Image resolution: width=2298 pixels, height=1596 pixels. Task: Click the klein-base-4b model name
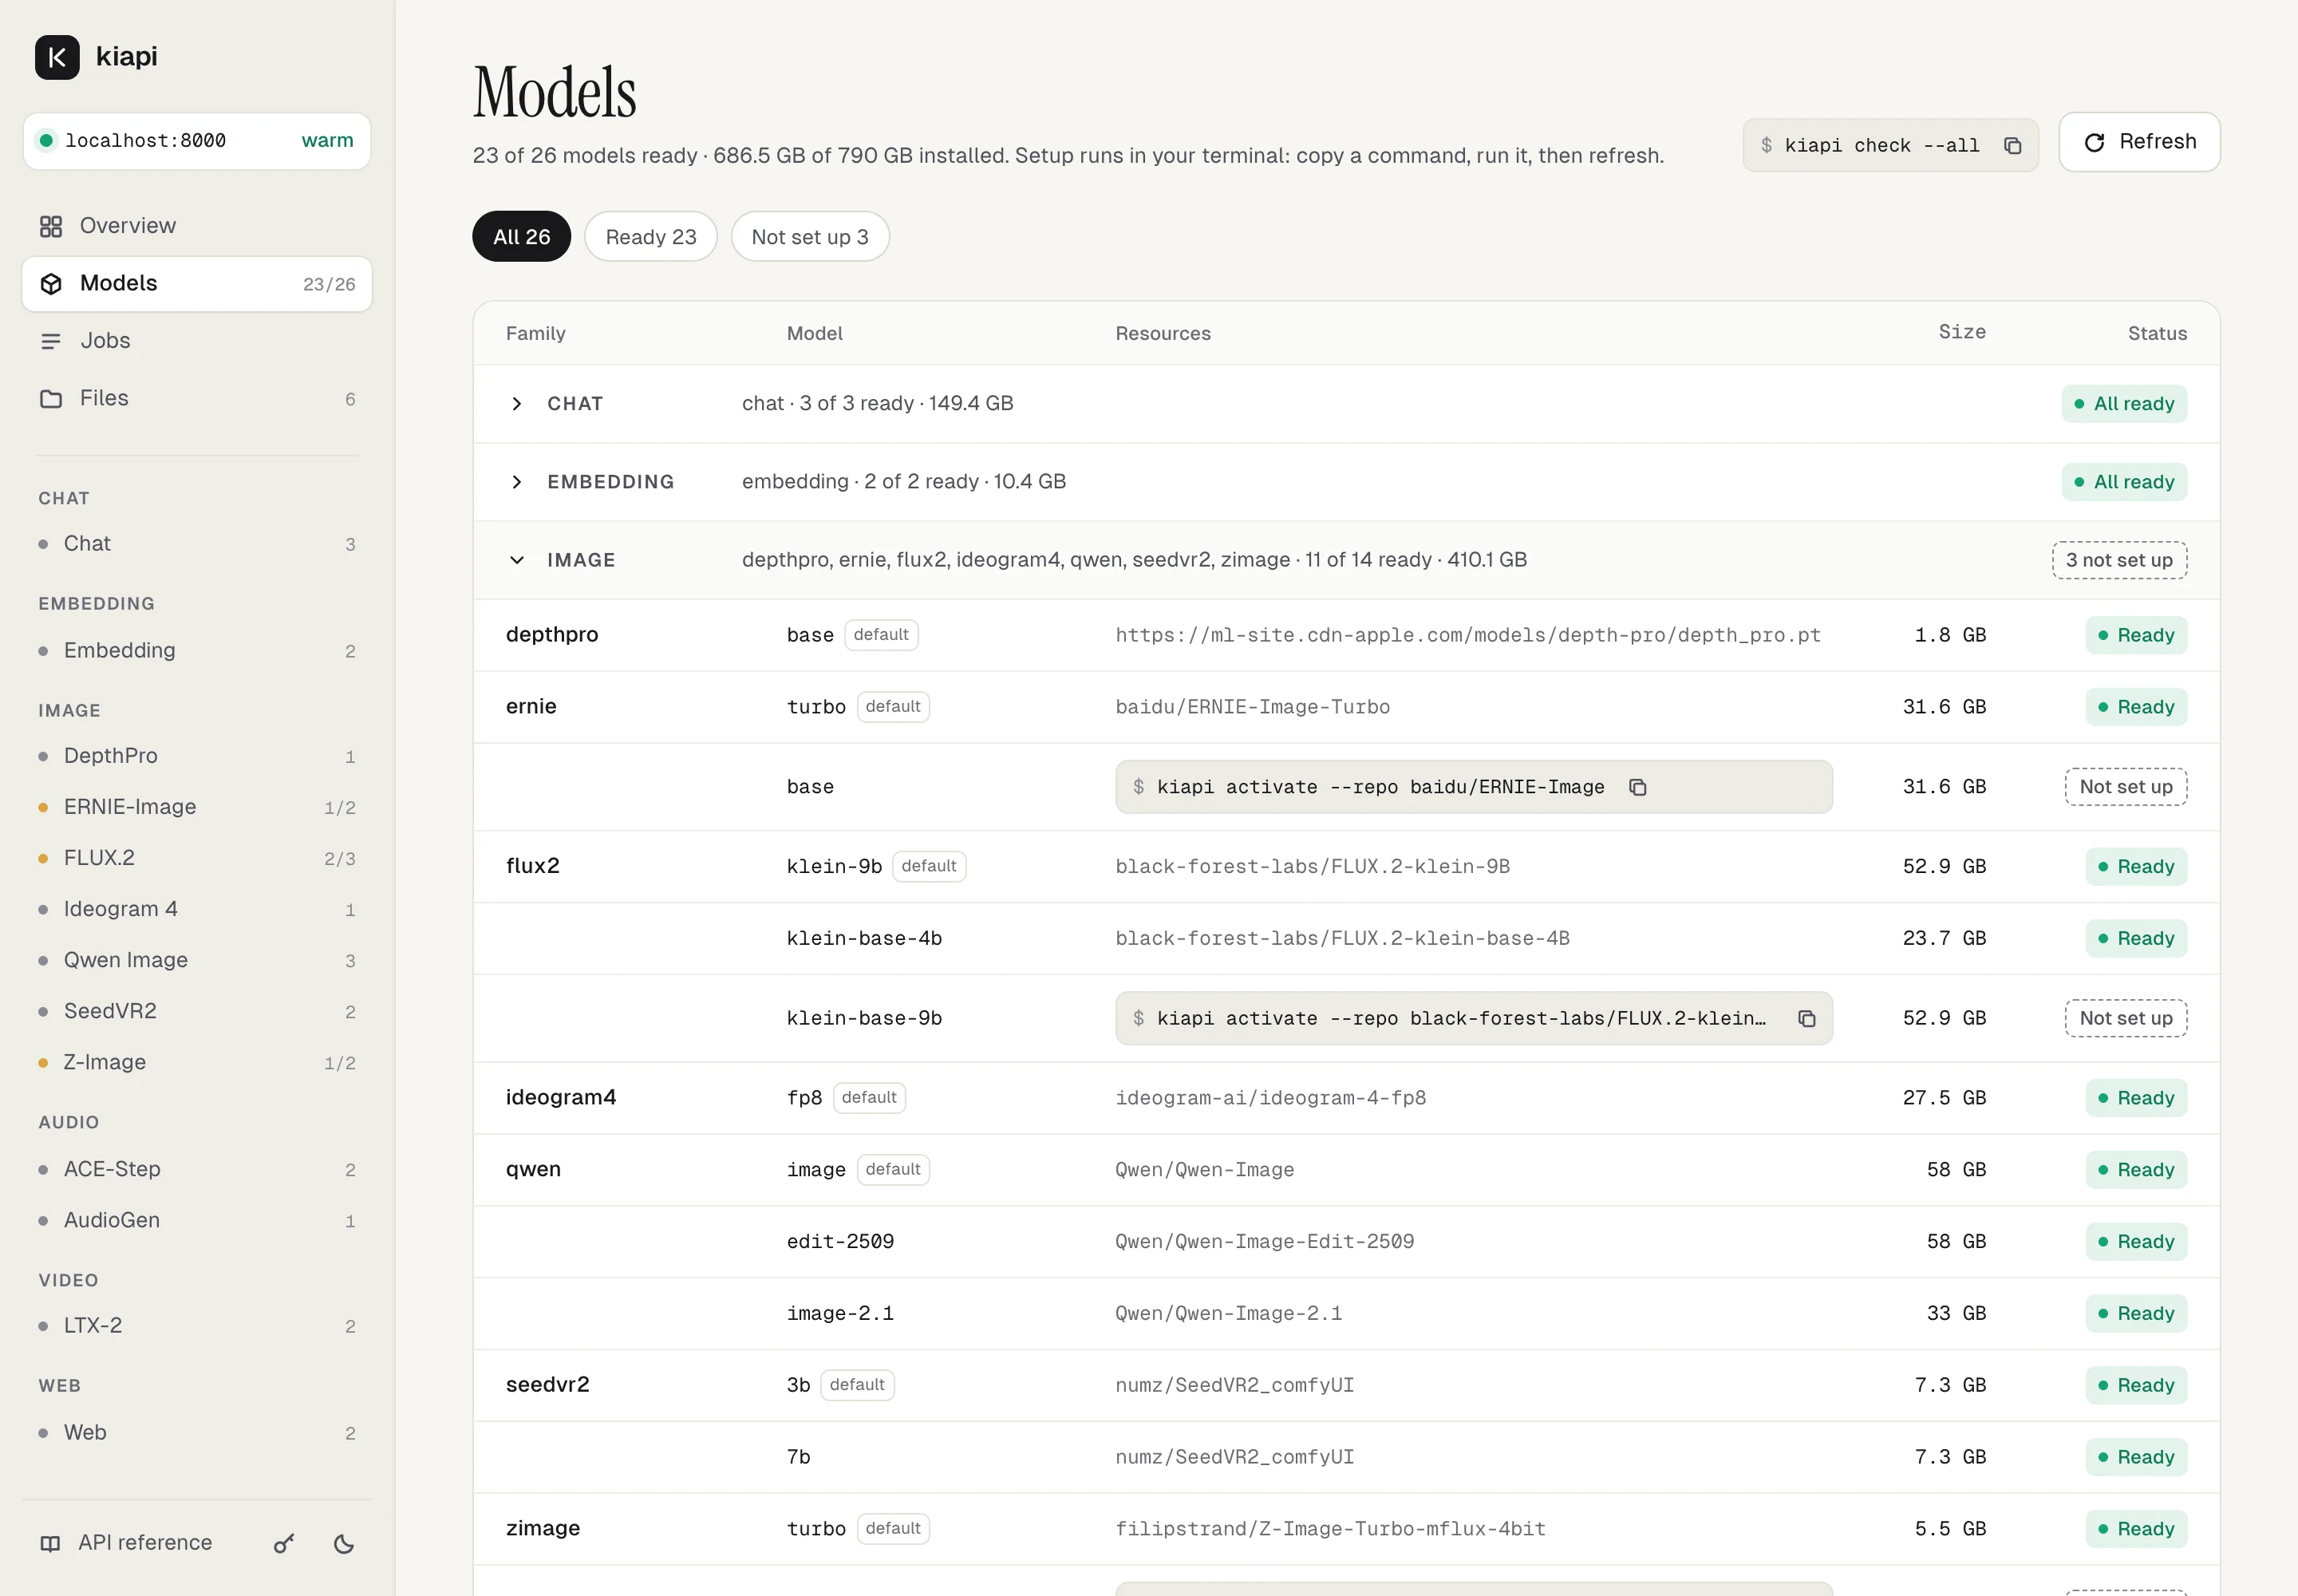point(865,939)
